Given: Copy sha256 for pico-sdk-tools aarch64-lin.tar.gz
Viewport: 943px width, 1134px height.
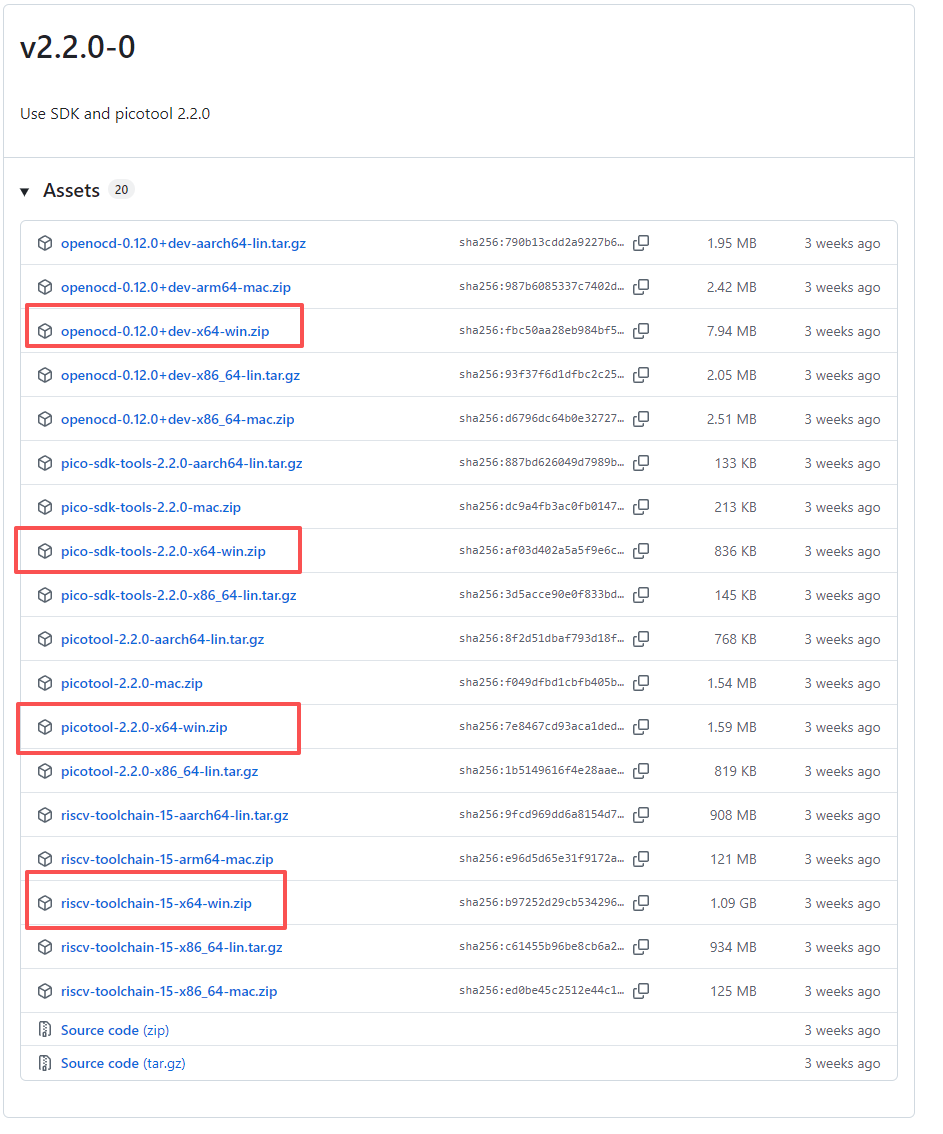Looking at the screenshot, I should click(641, 463).
